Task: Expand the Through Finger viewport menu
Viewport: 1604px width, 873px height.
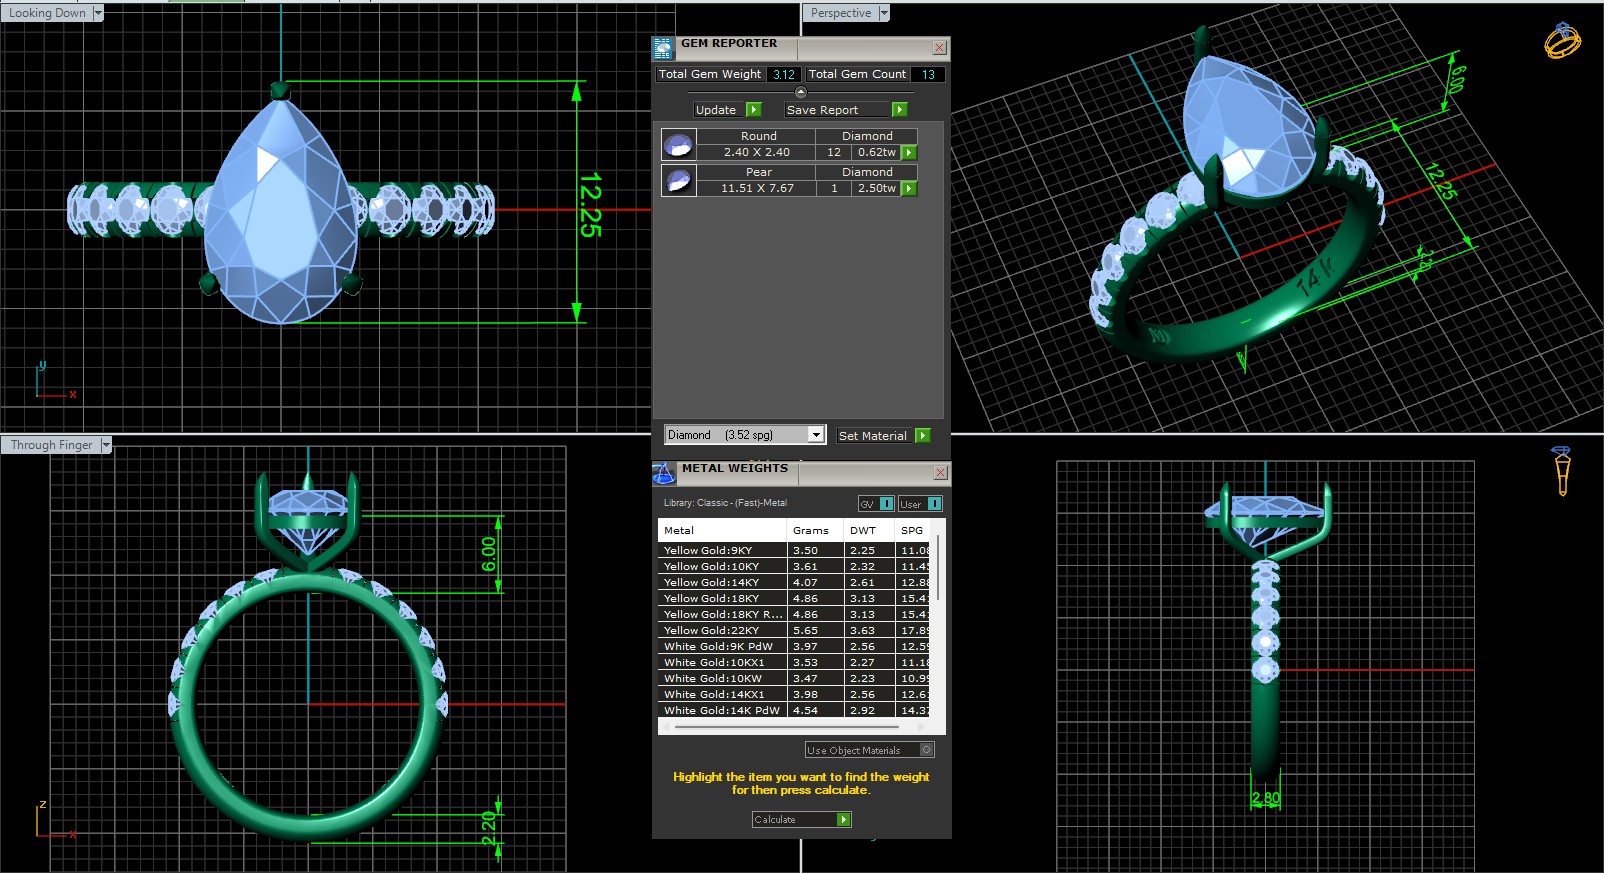Action: click(x=106, y=445)
